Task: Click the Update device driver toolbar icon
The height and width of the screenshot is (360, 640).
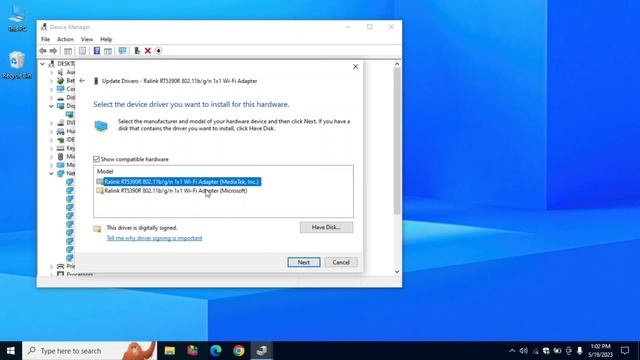Action: [137, 51]
